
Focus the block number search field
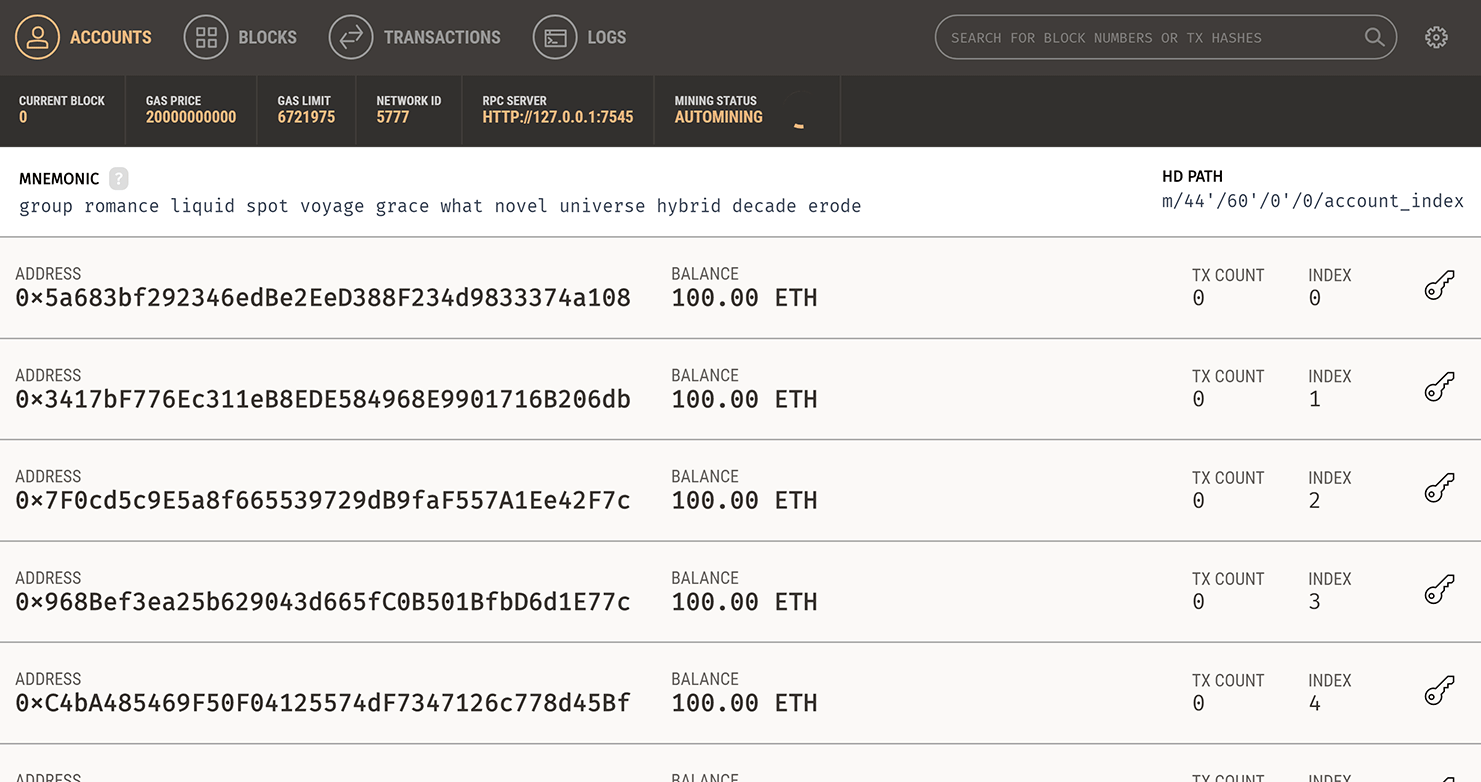click(1150, 38)
